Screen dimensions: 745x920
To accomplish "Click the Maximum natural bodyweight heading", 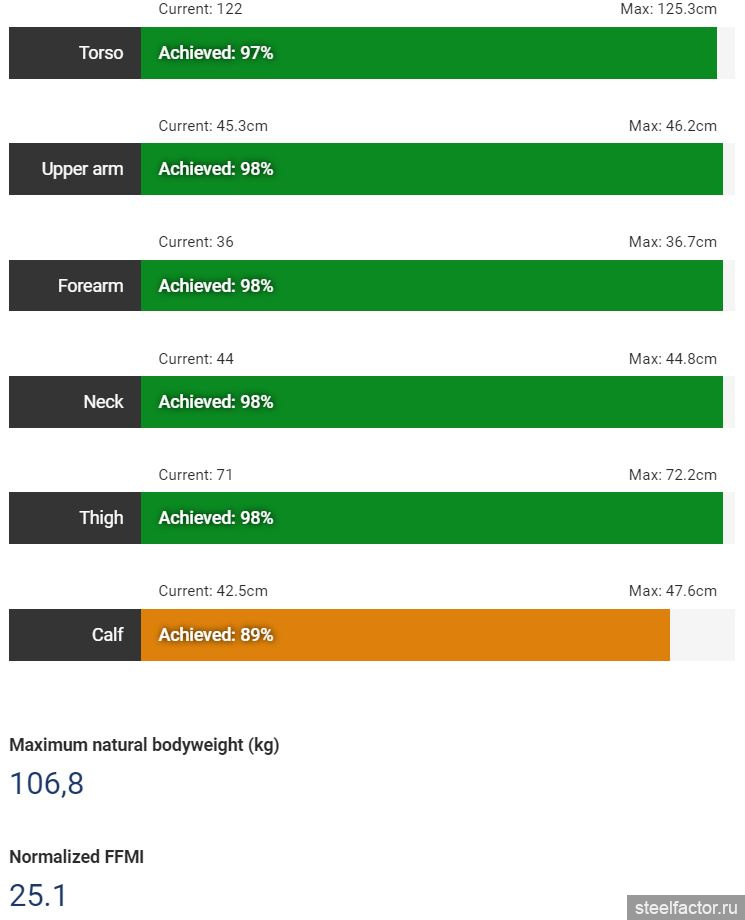I will tap(144, 745).
